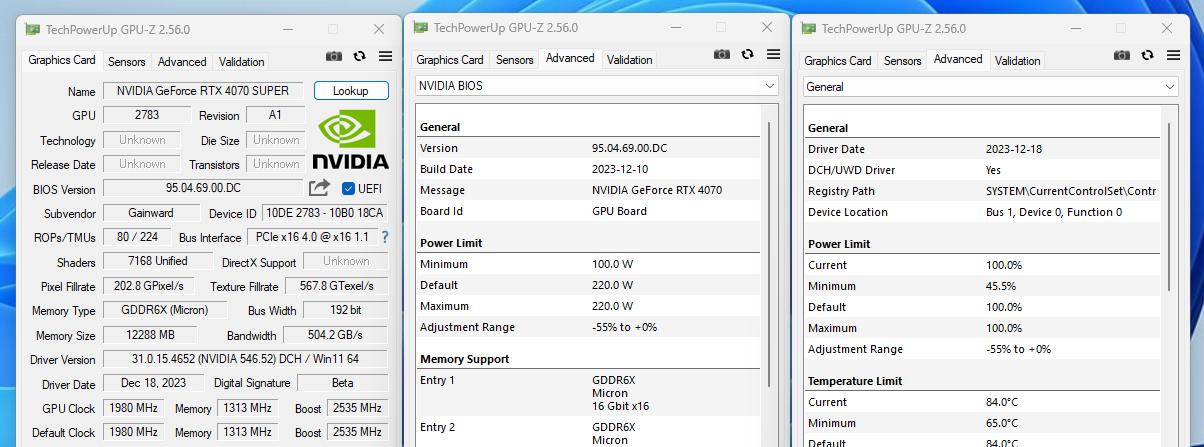Select Validation tab in right window
Viewport: 1204px width, 447px height.
(1018, 61)
